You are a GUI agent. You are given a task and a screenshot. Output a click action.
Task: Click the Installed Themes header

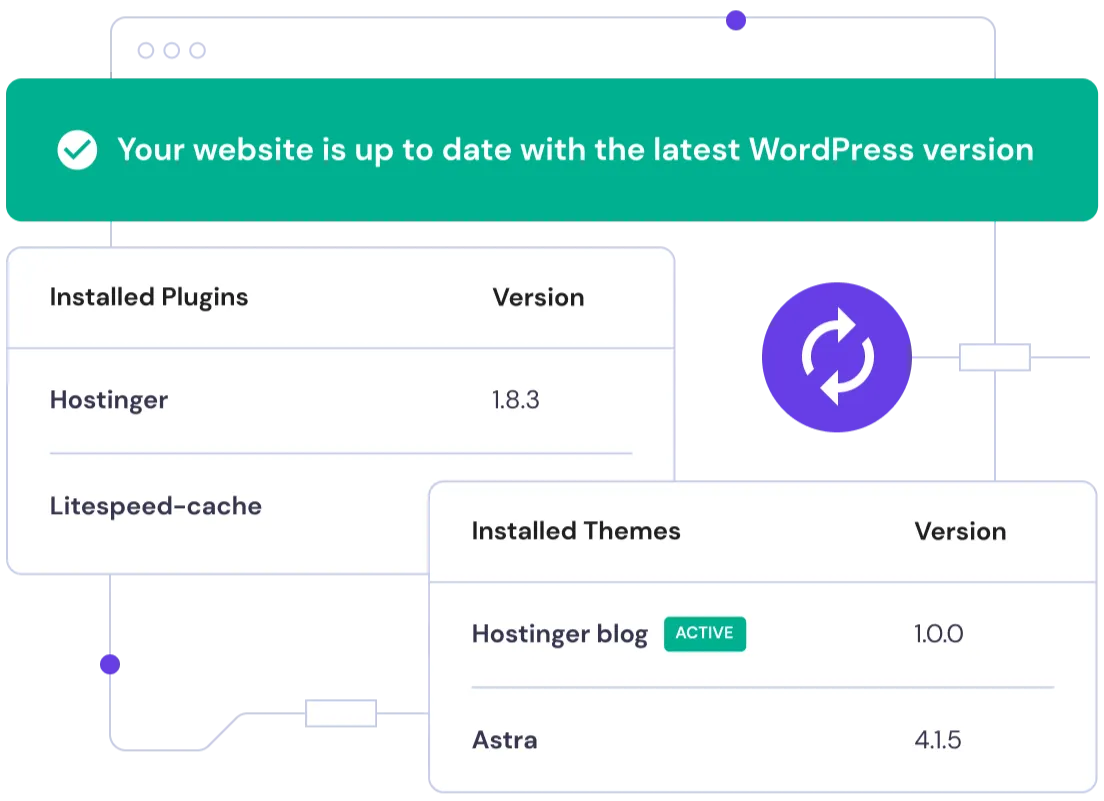[x=576, y=531]
